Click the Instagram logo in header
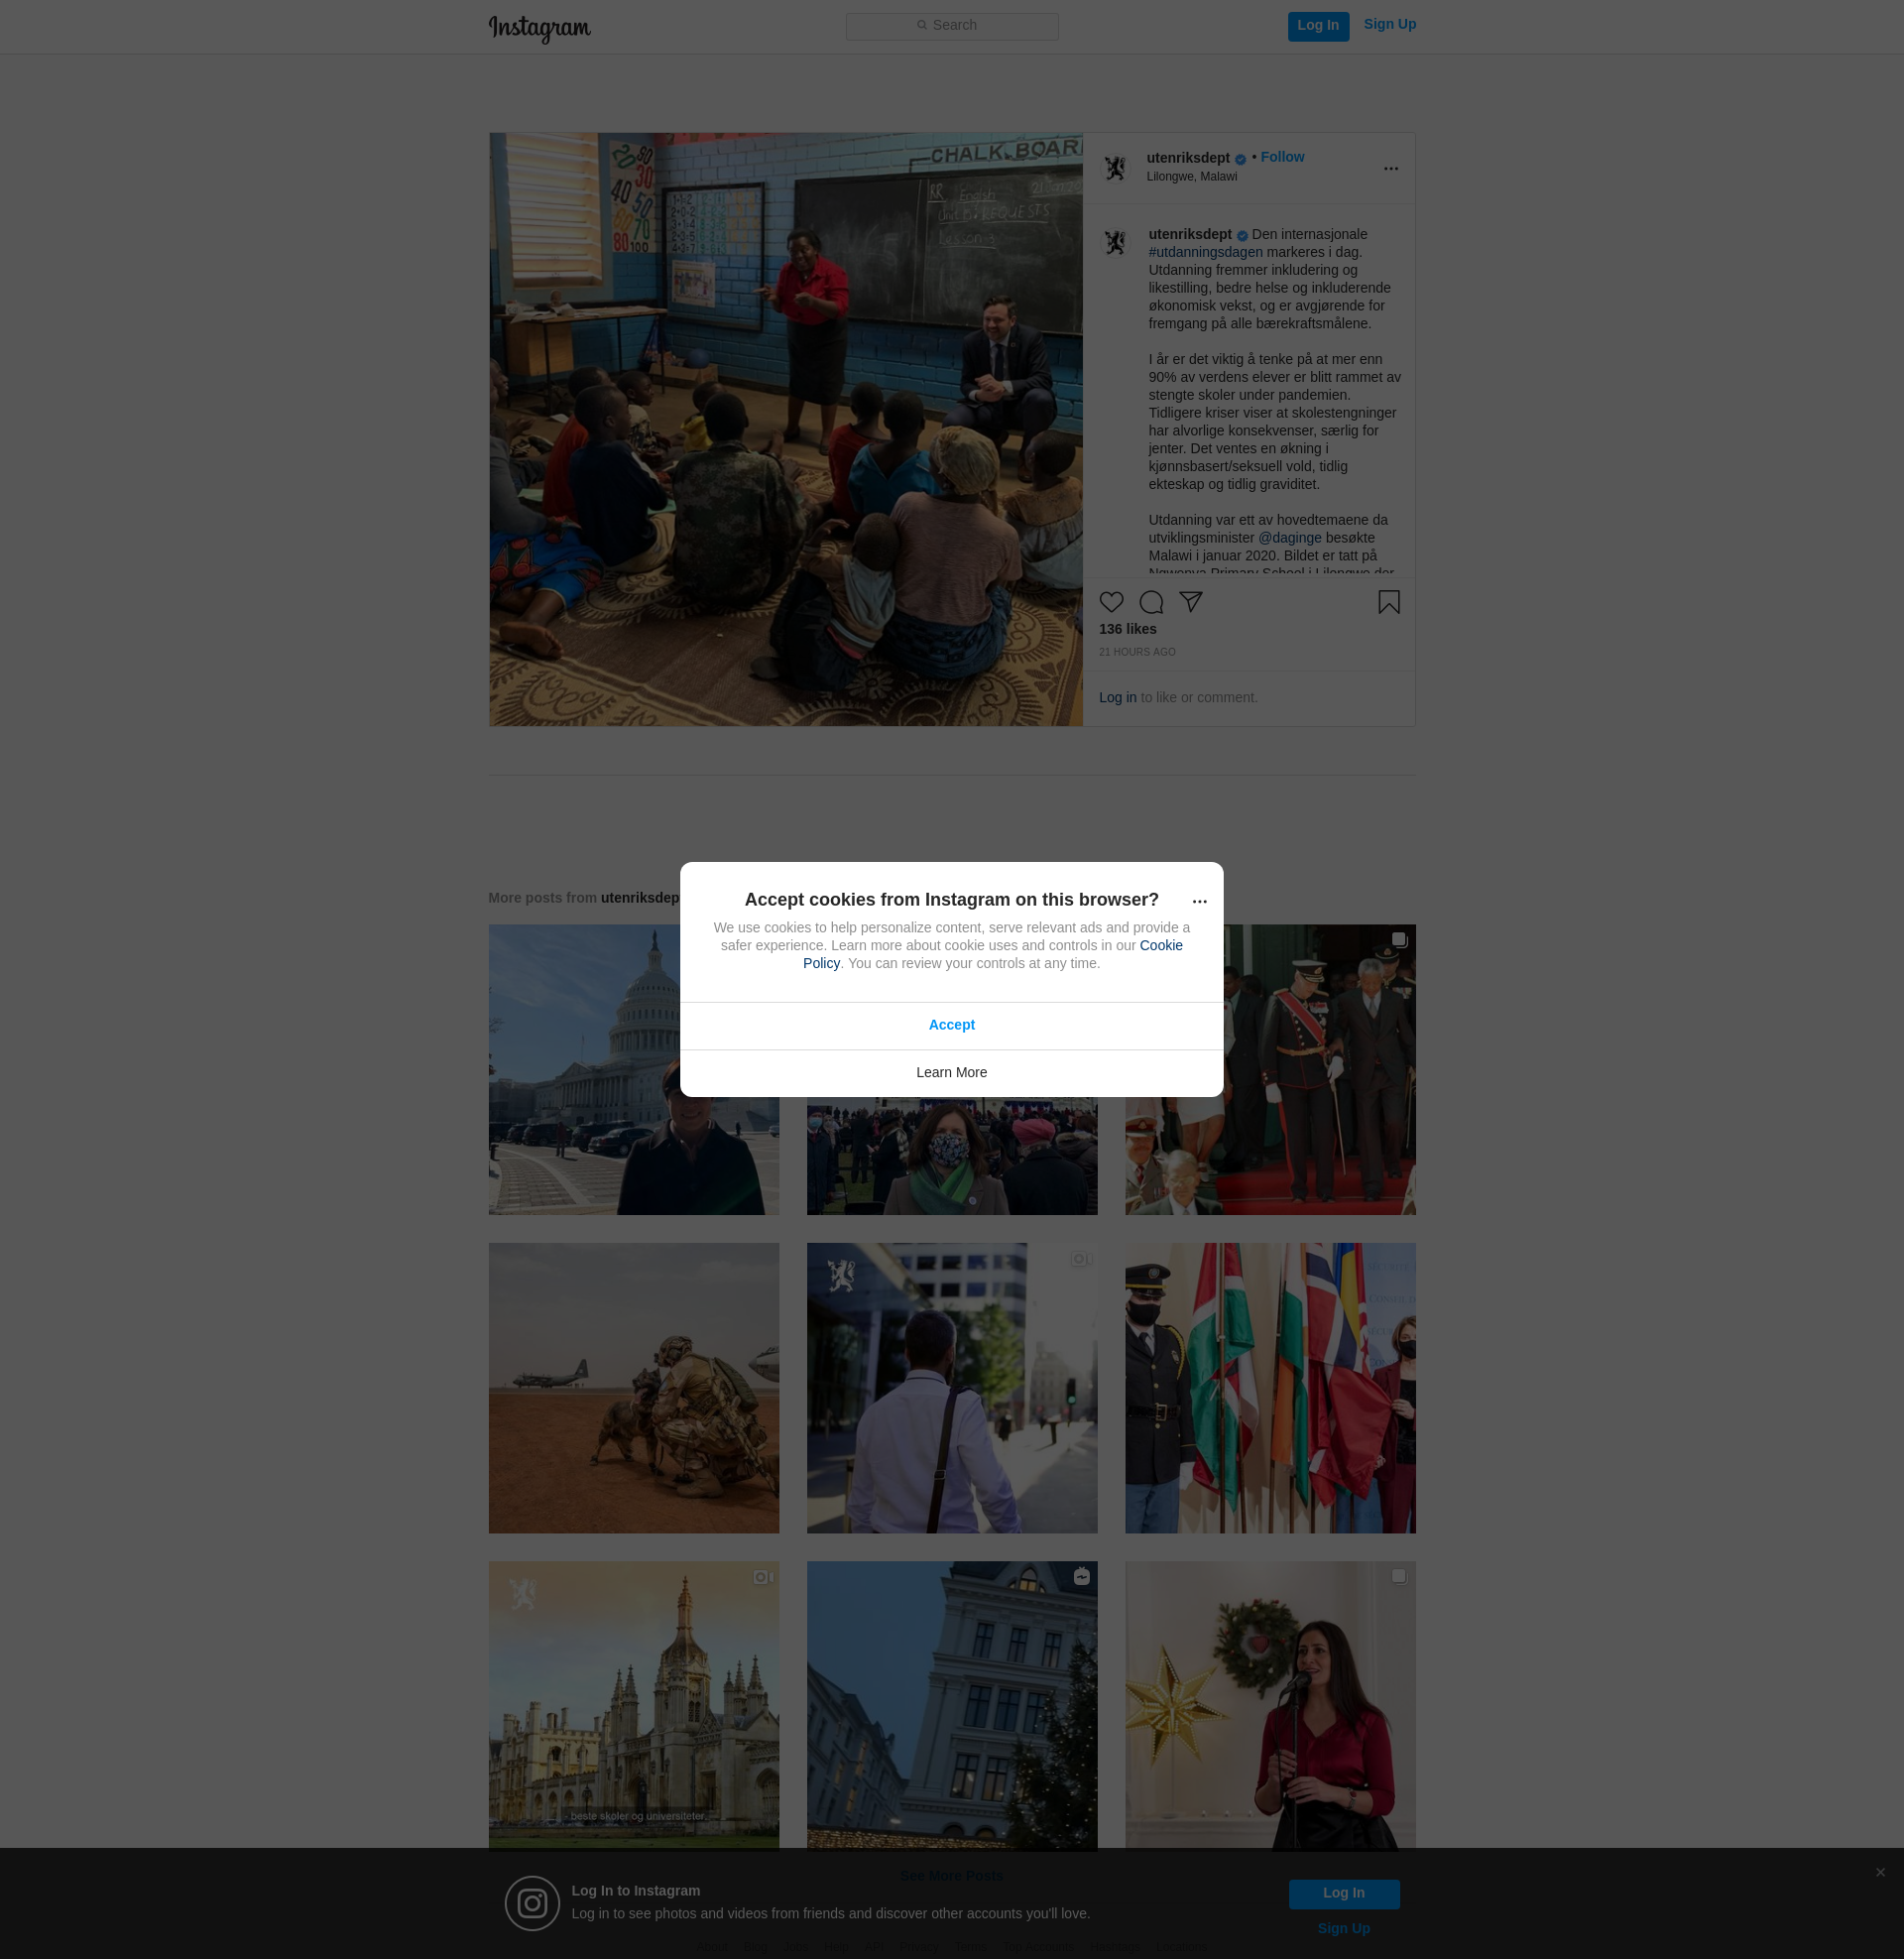The width and height of the screenshot is (1904, 1959). [539, 28]
